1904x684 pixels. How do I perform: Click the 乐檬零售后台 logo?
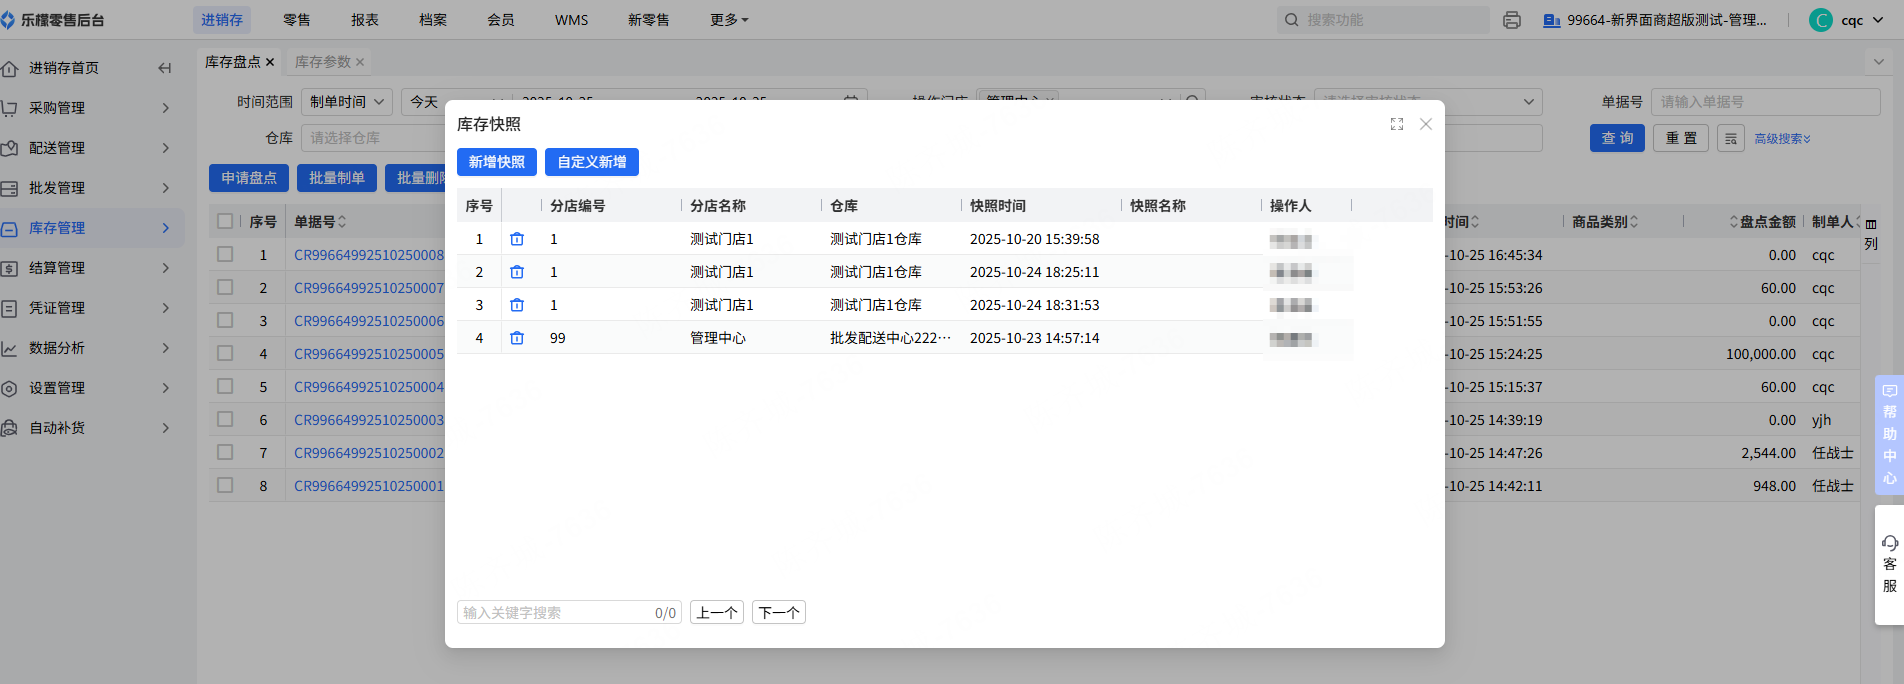click(53, 20)
